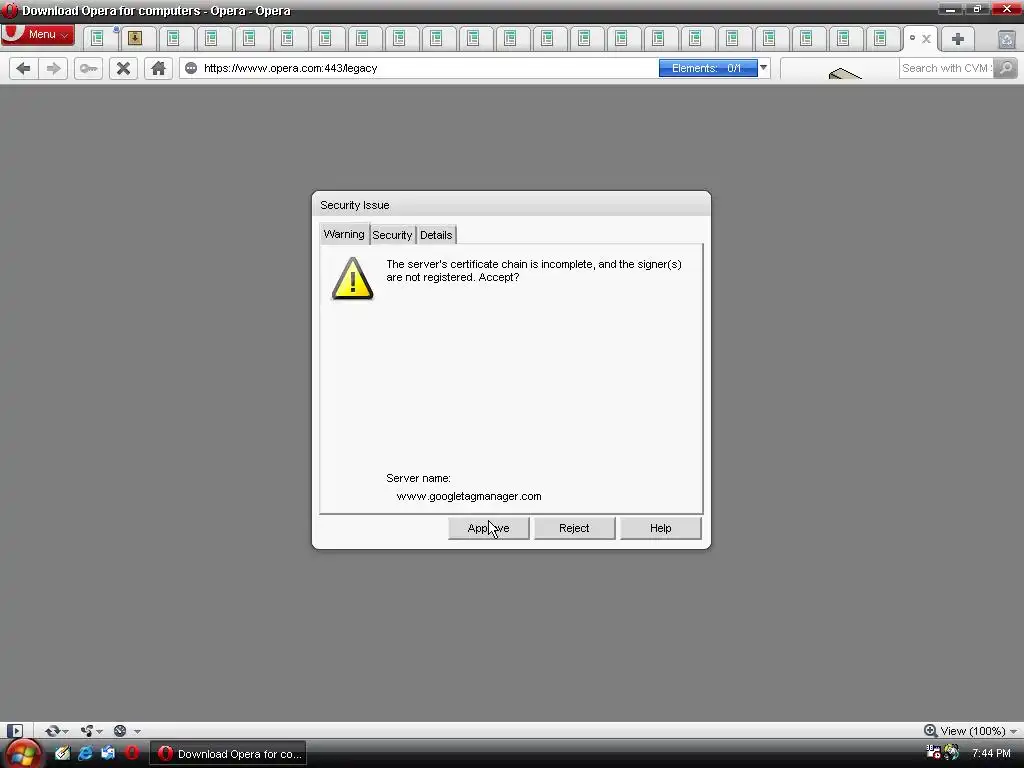Open the View (100%) zoom dropdown

(x=970, y=731)
